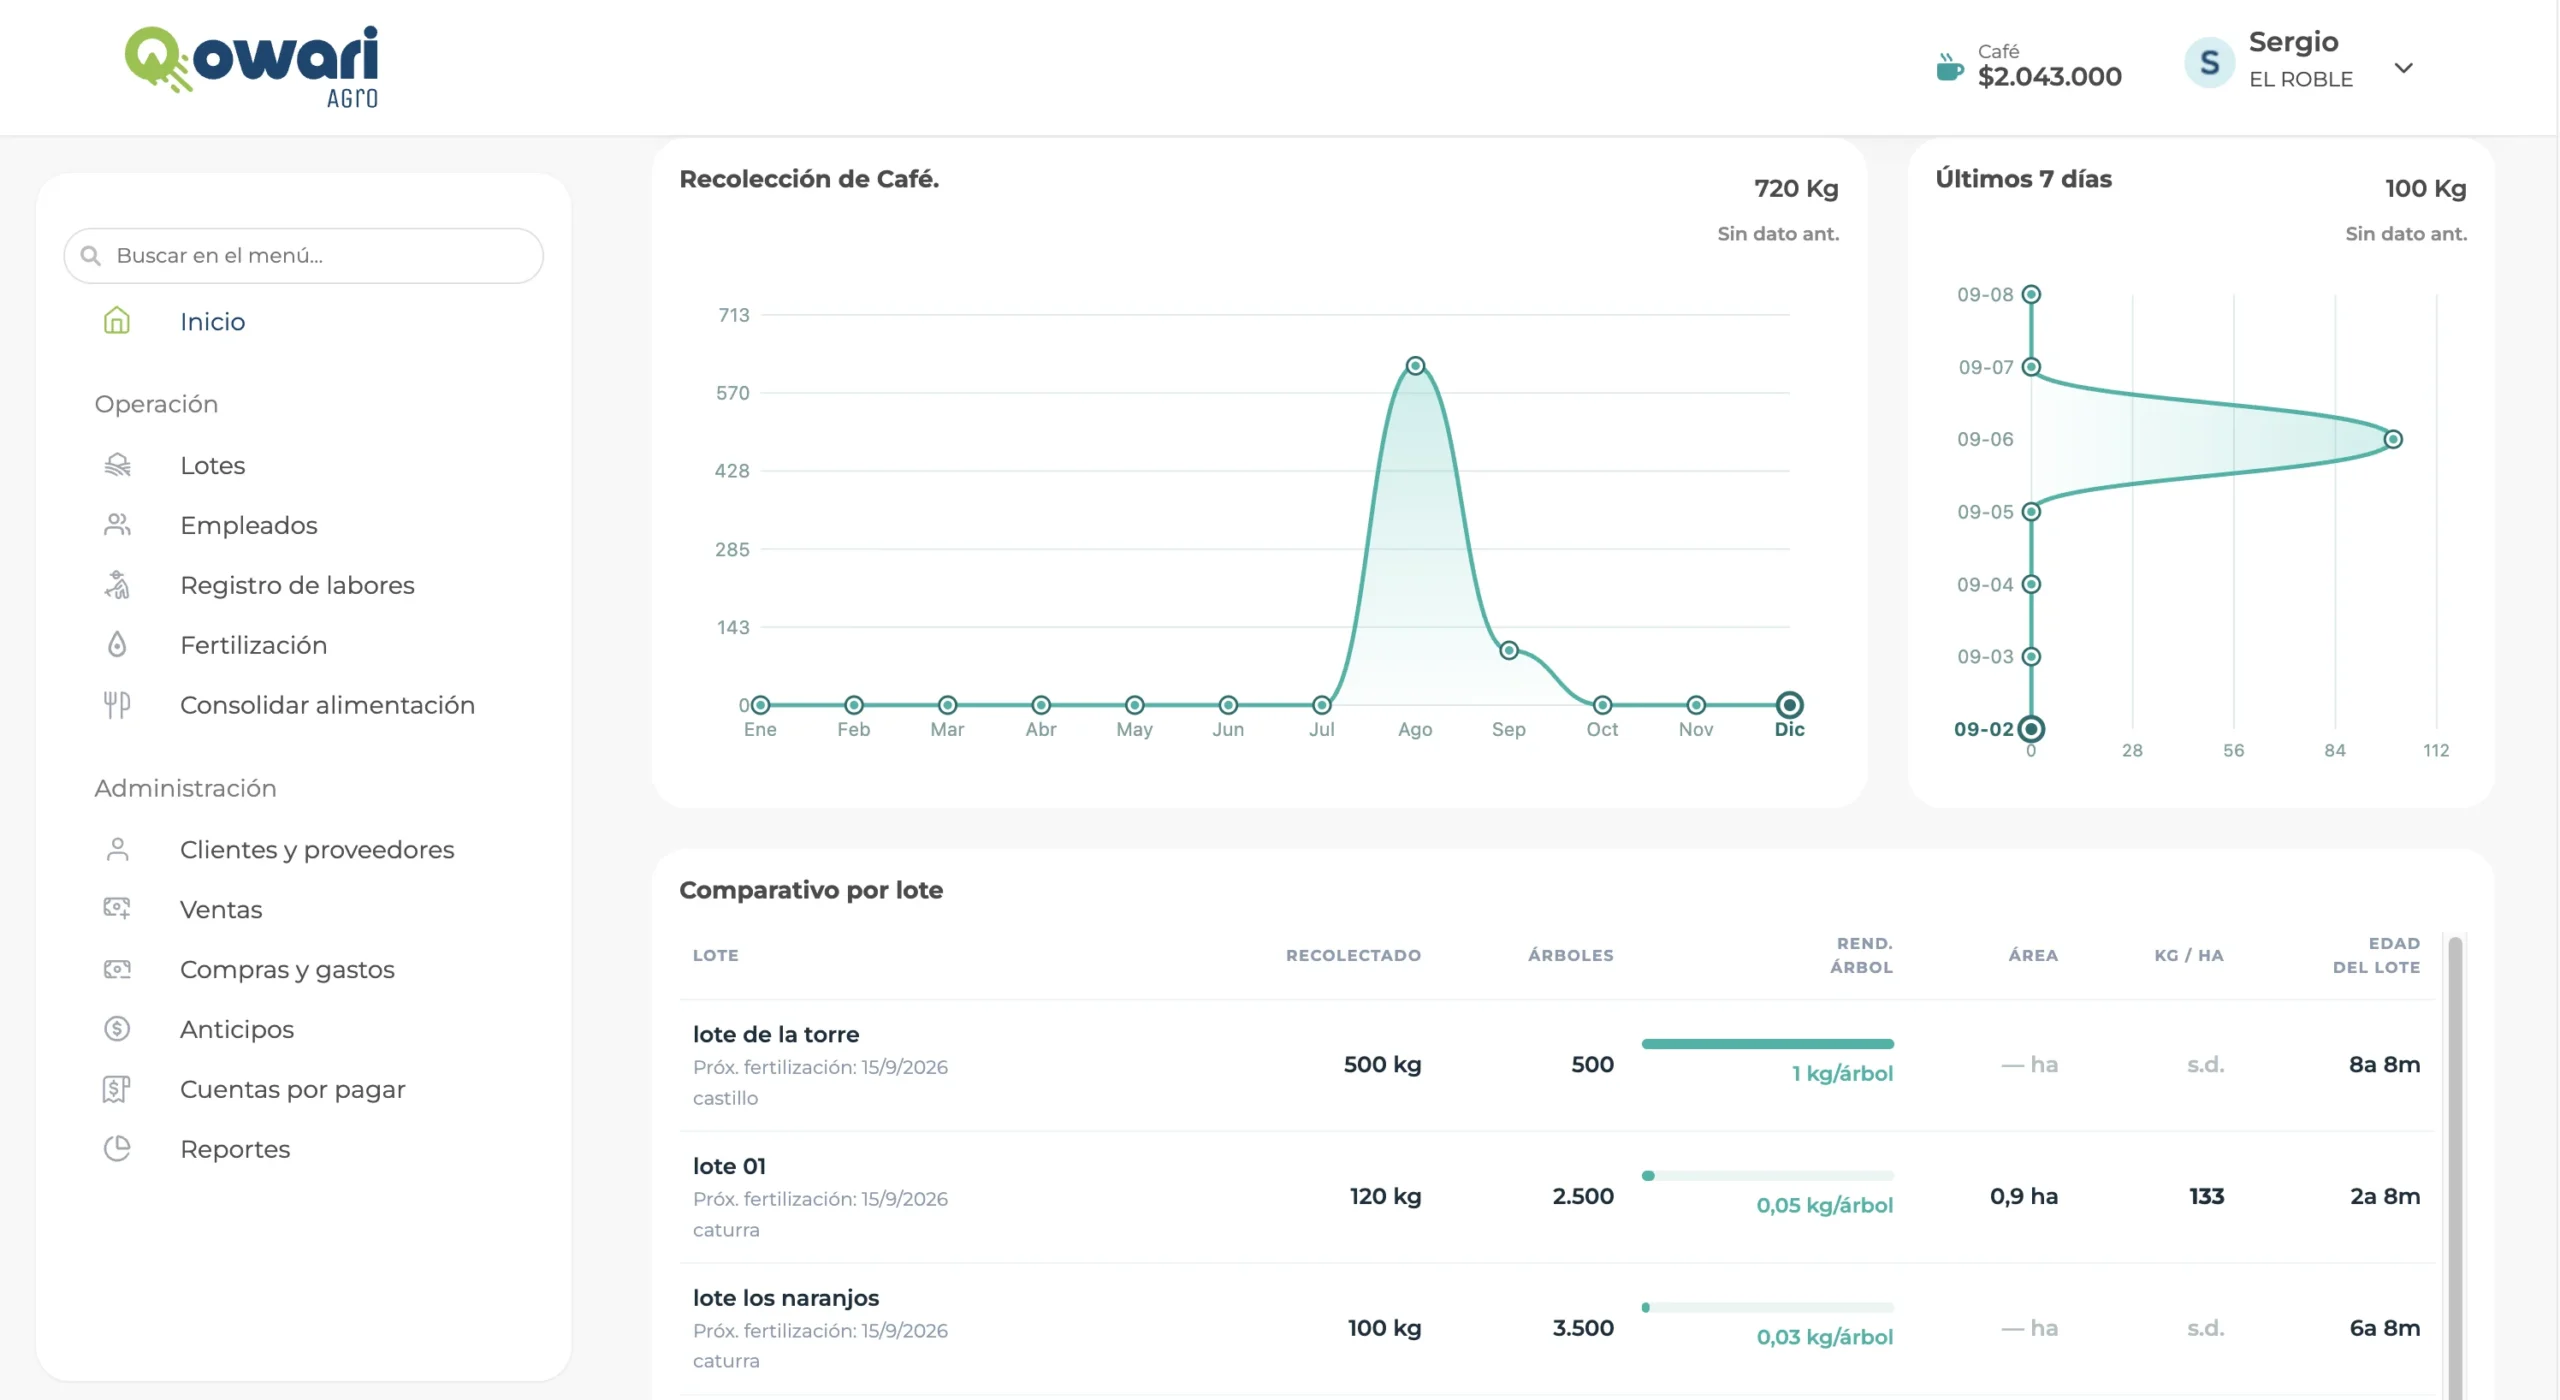Click the REND. ÁRBOL column header
Screen dimensions: 2560x1400
tap(1861, 955)
